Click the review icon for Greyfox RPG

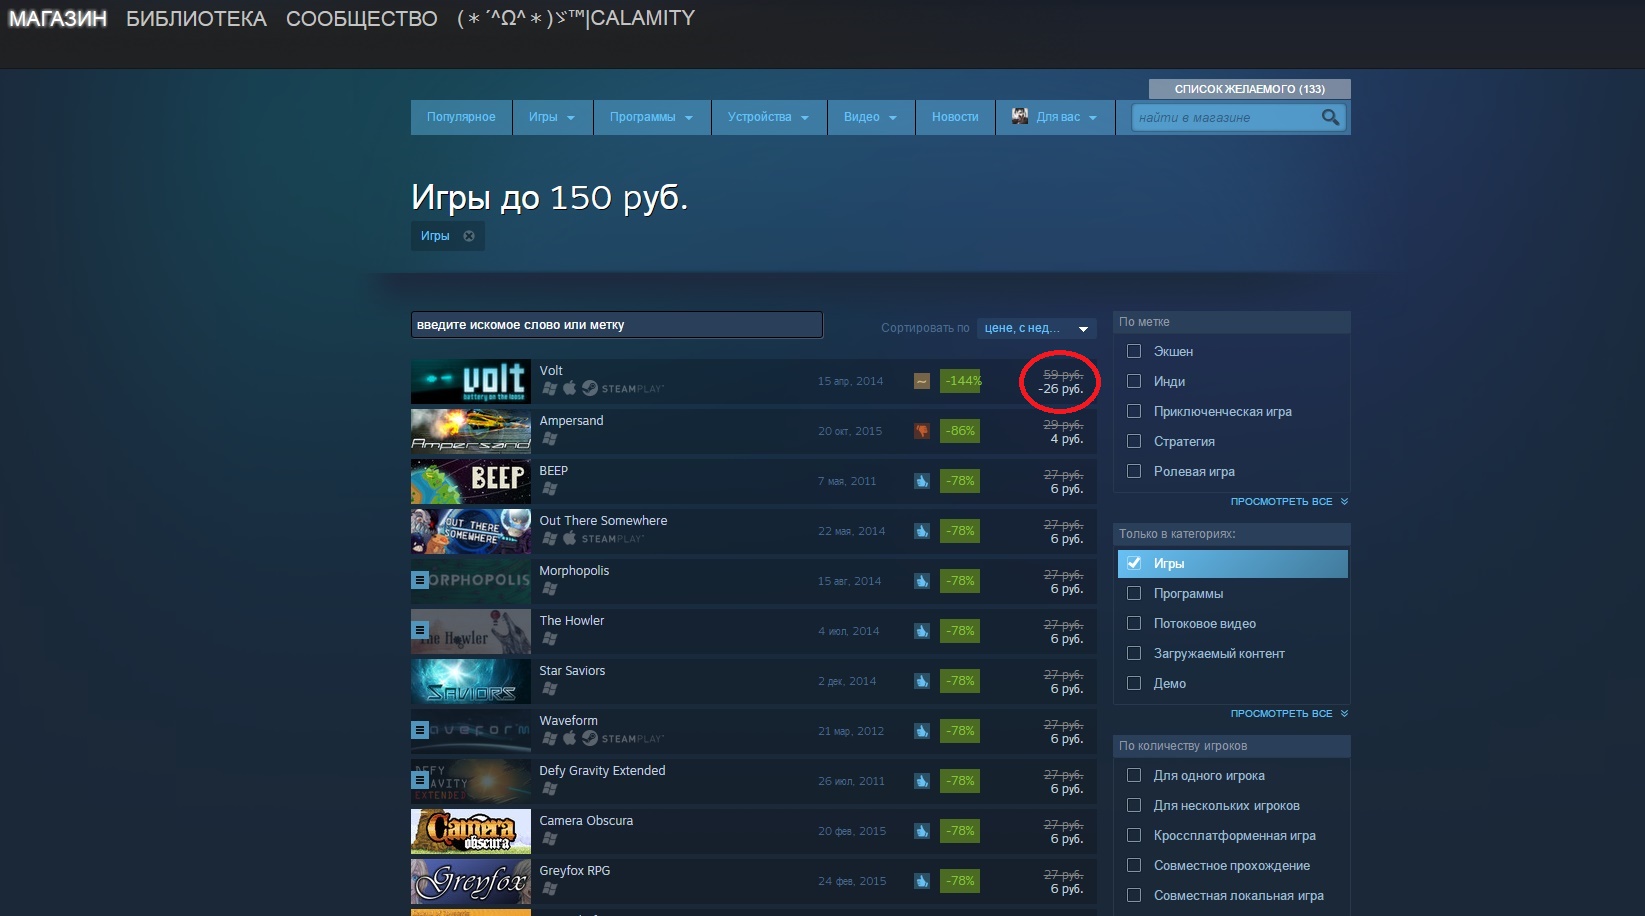coord(922,881)
